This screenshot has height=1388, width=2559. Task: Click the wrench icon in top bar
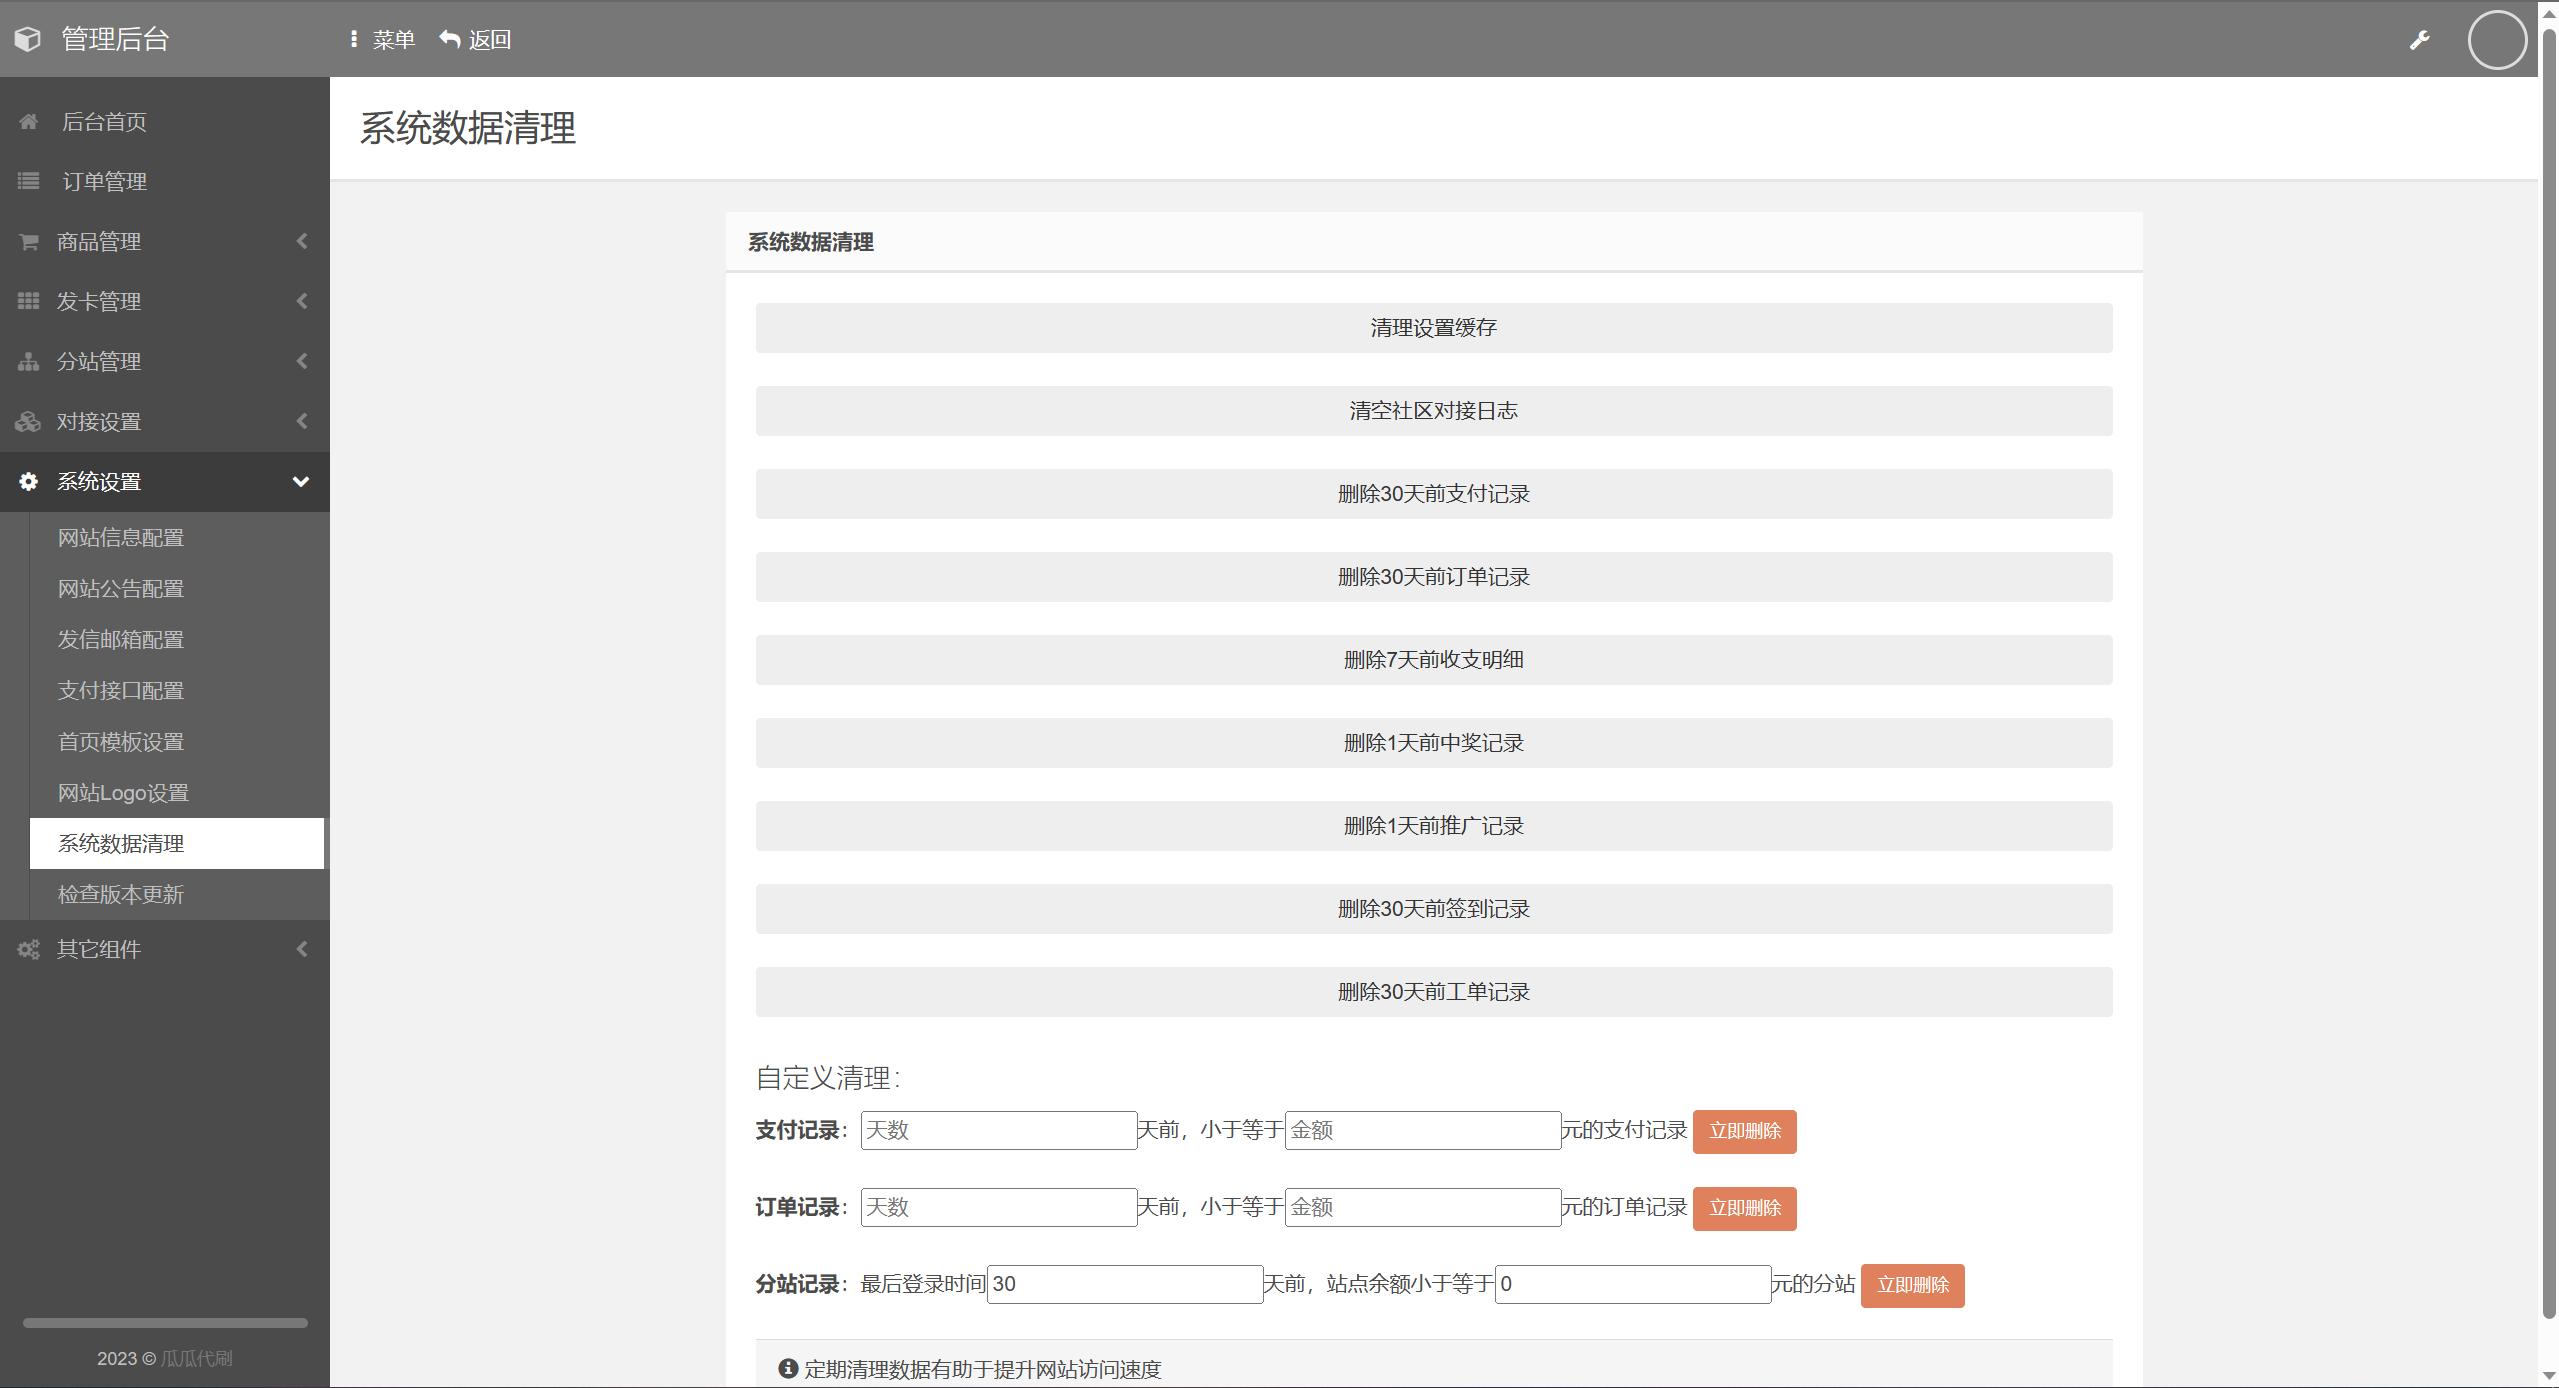coord(2419,40)
